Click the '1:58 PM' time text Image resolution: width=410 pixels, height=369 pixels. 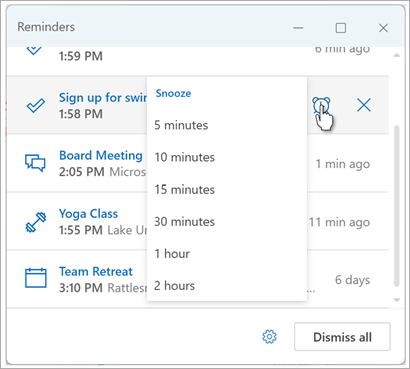pyautogui.click(x=81, y=114)
